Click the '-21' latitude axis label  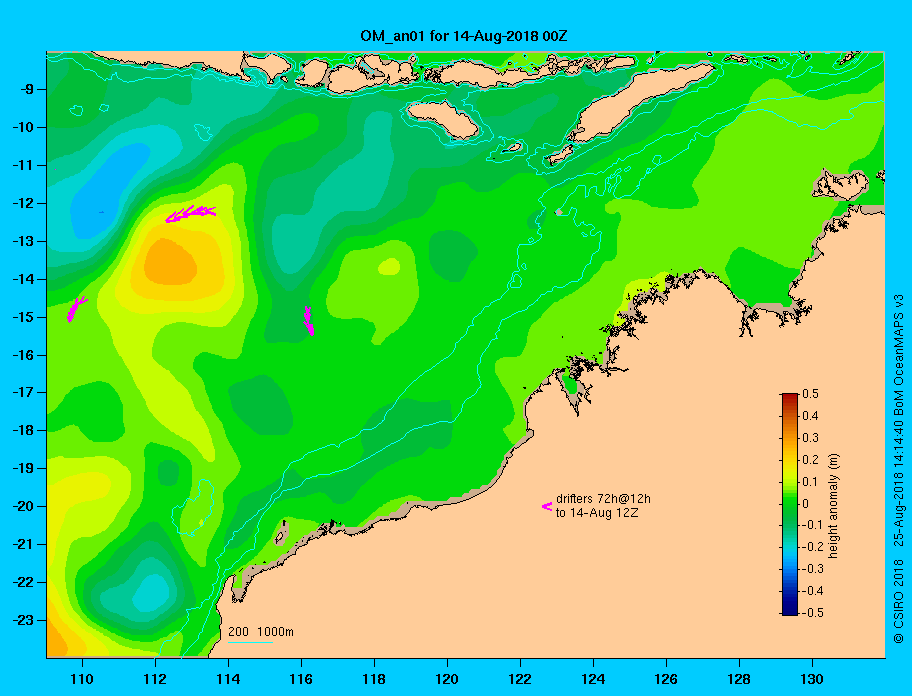23,544
